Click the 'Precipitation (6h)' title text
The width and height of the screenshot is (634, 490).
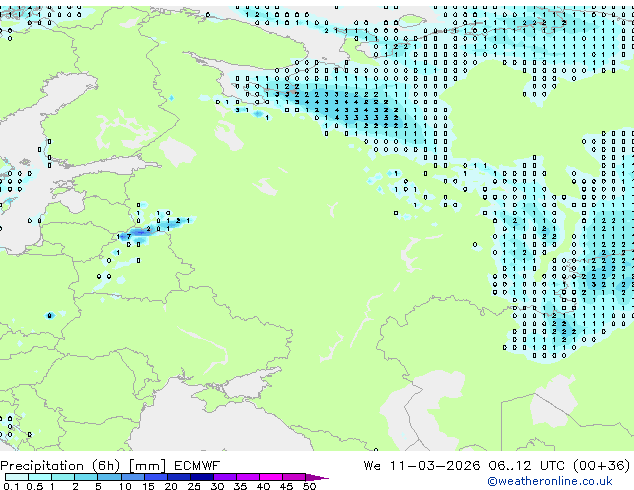tap(60, 466)
